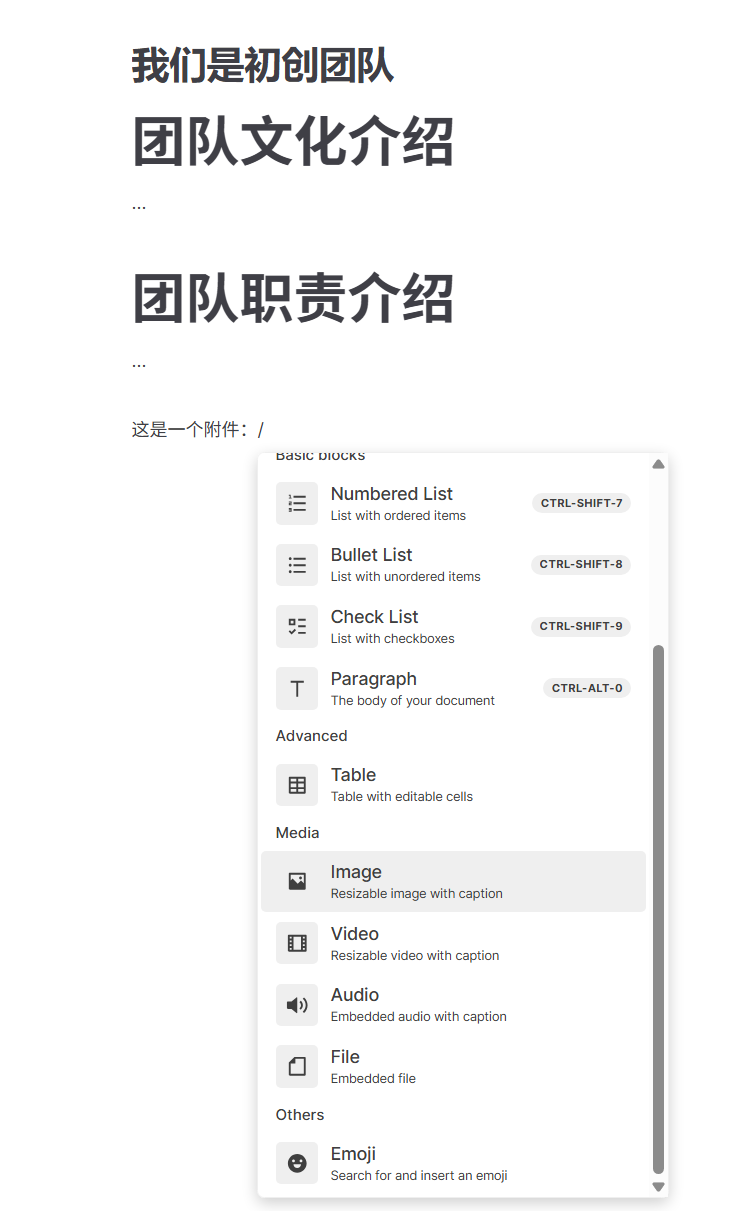746x1211 pixels.
Task: Click the Advanced section label
Action: tap(312, 736)
